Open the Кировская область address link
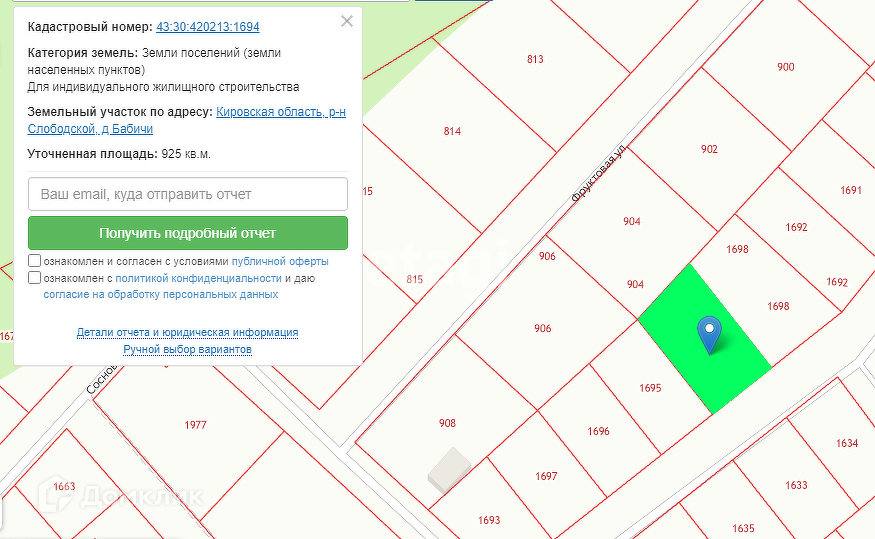The width and height of the screenshot is (875, 539). pyautogui.click(x=186, y=120)
